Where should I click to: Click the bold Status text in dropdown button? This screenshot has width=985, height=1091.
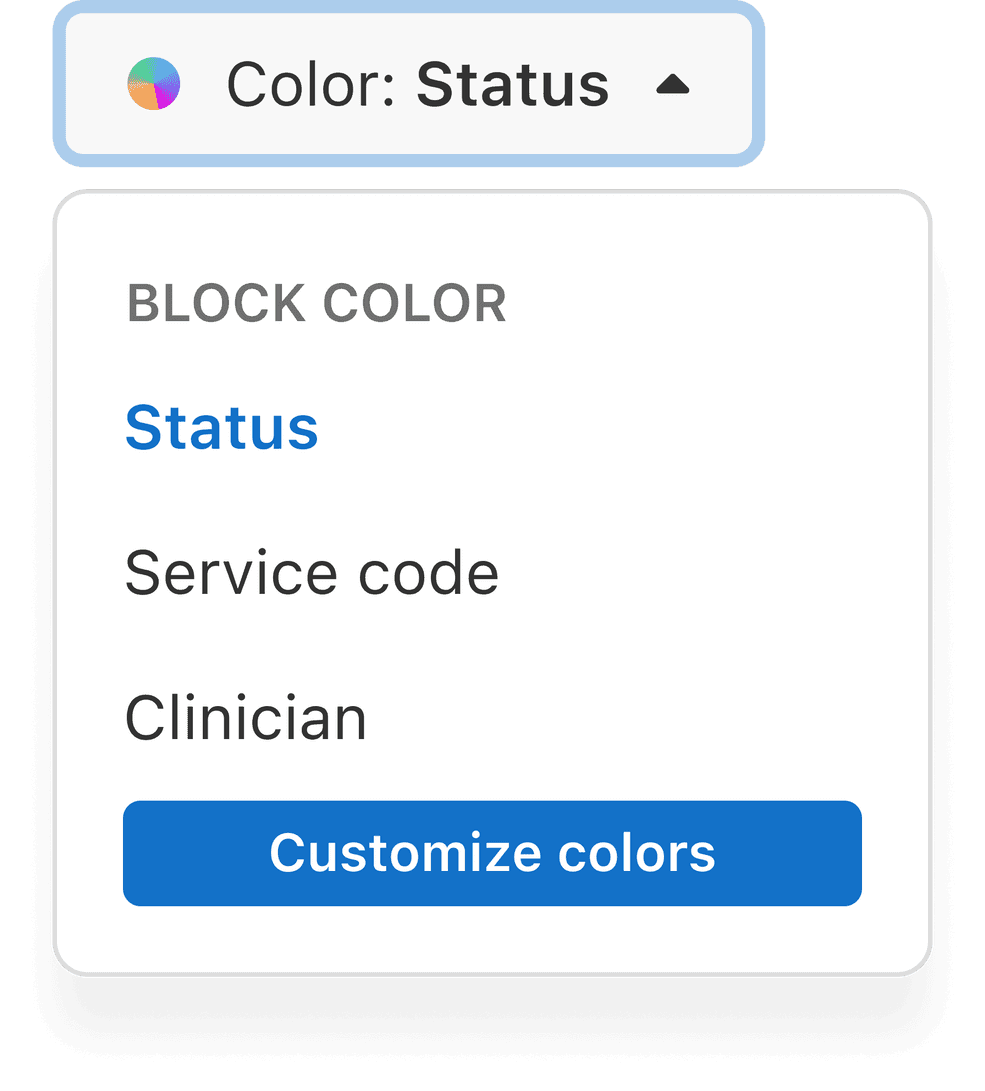point(513,84)
